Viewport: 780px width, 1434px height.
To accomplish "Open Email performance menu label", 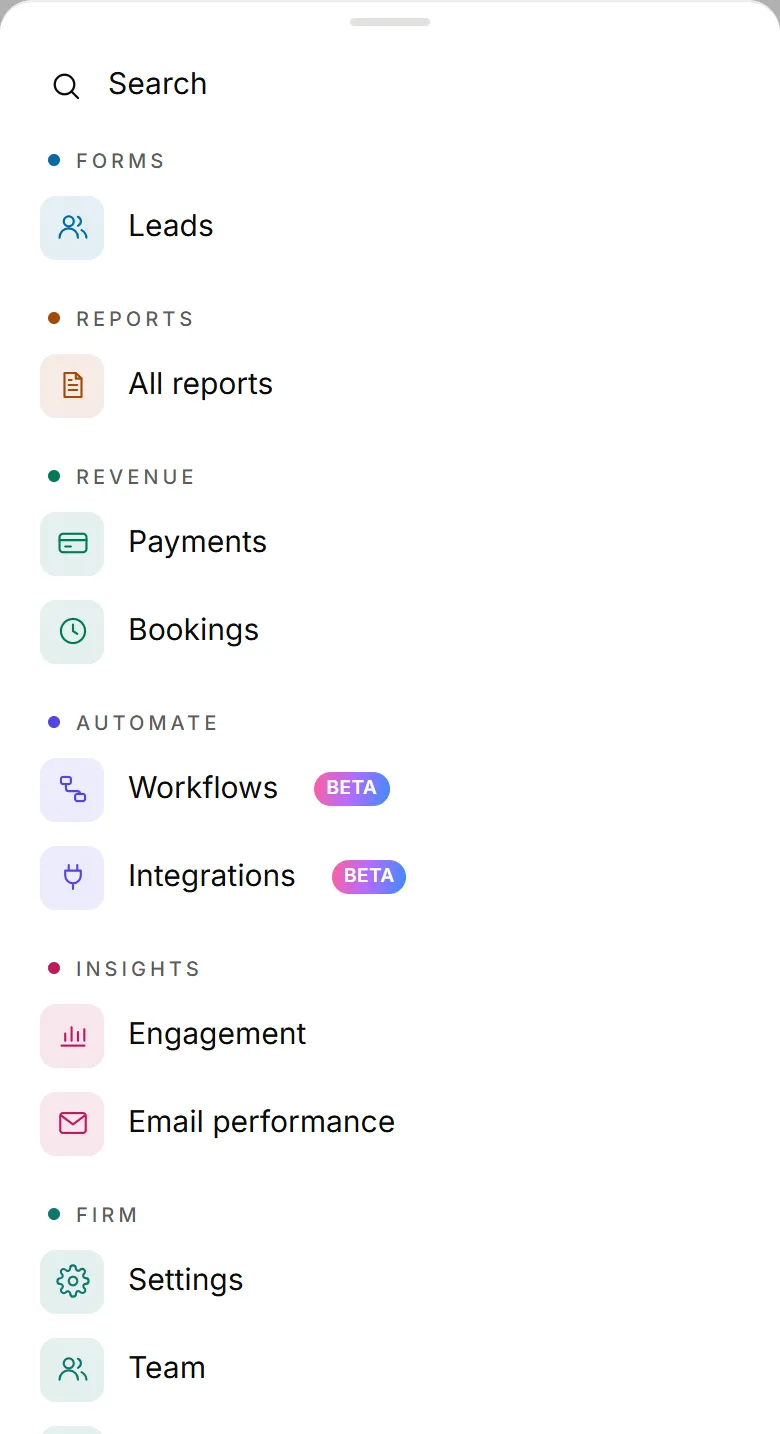I will (262, 1122).
